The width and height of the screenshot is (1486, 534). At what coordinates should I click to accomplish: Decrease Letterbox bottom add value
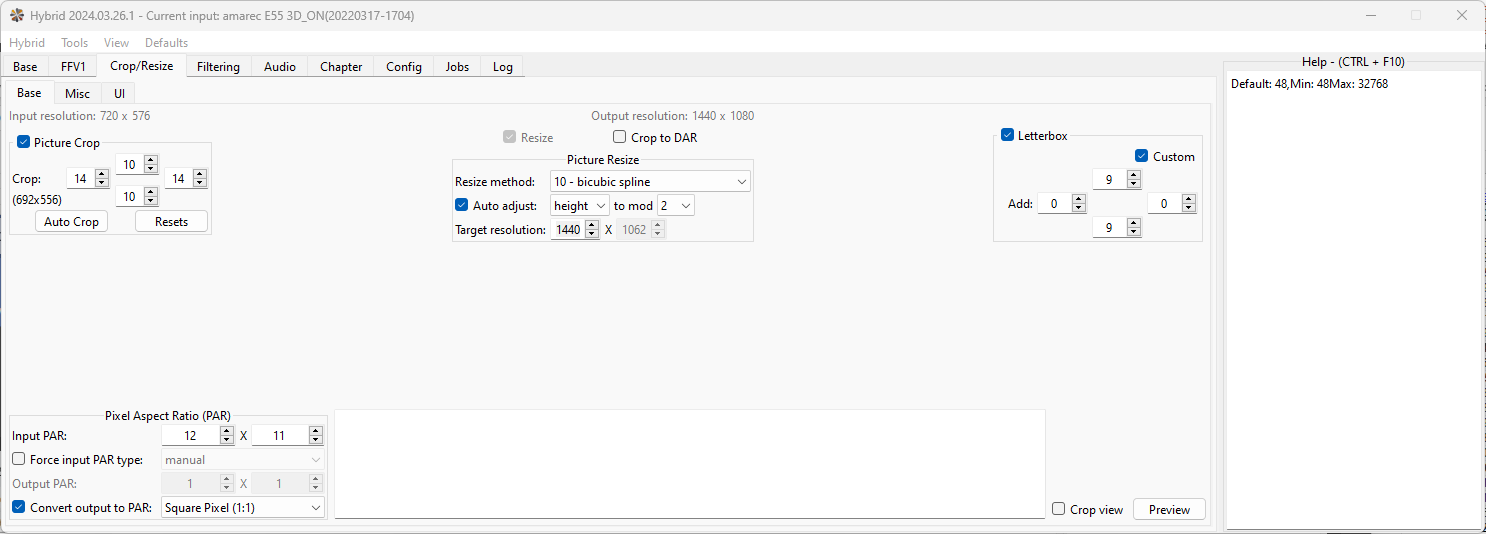click(x=1133, y=233)
